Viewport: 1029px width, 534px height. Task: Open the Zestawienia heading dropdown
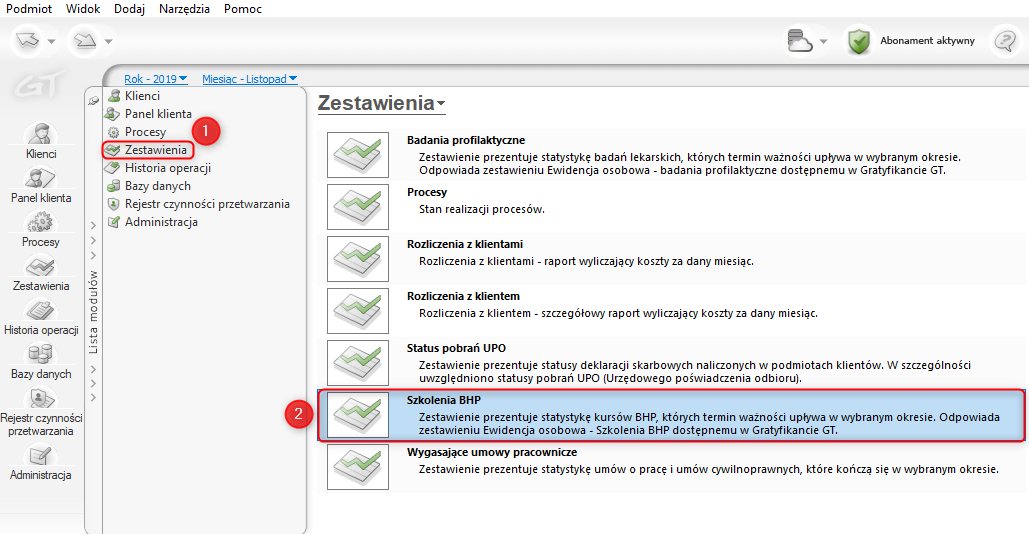click(381, 103)
